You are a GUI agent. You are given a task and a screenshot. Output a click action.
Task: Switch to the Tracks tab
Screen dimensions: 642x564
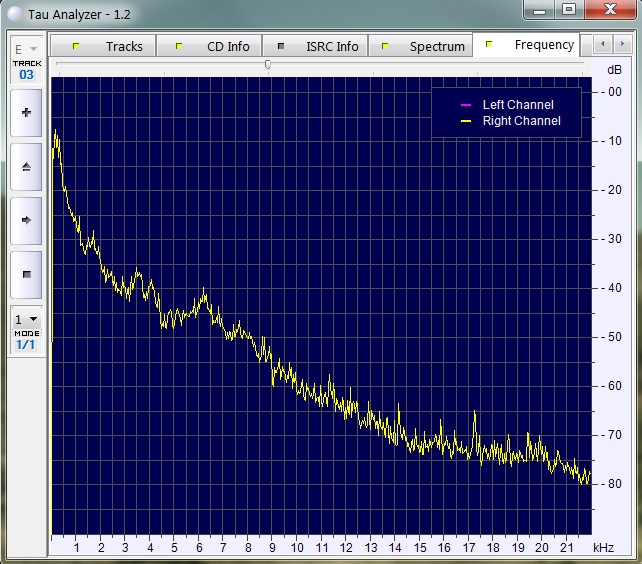tap(110, 46)
